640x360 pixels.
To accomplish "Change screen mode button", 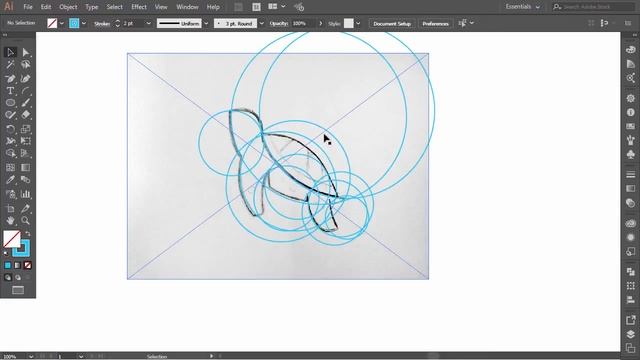I will (18, 290).
